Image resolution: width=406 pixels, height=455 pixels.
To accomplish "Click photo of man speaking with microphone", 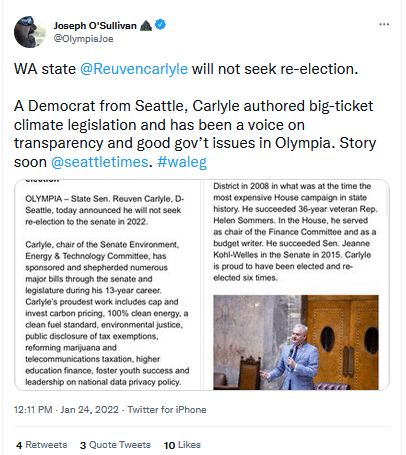I will pyautogui.click(x=296, y=342).
